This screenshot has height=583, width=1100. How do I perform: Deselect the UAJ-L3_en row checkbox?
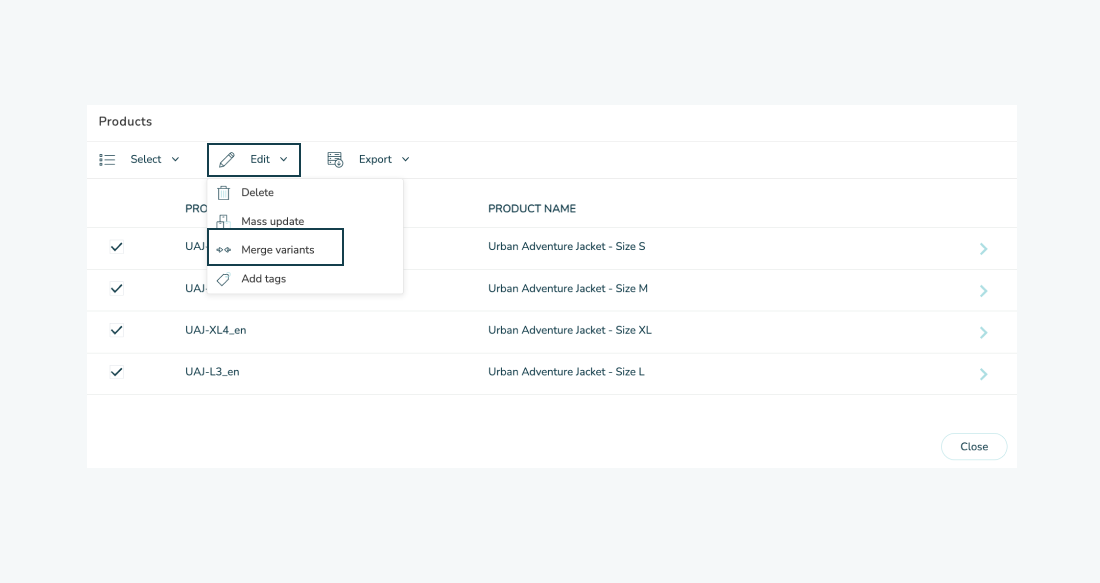pyautogui.click(x=116, y=372)
